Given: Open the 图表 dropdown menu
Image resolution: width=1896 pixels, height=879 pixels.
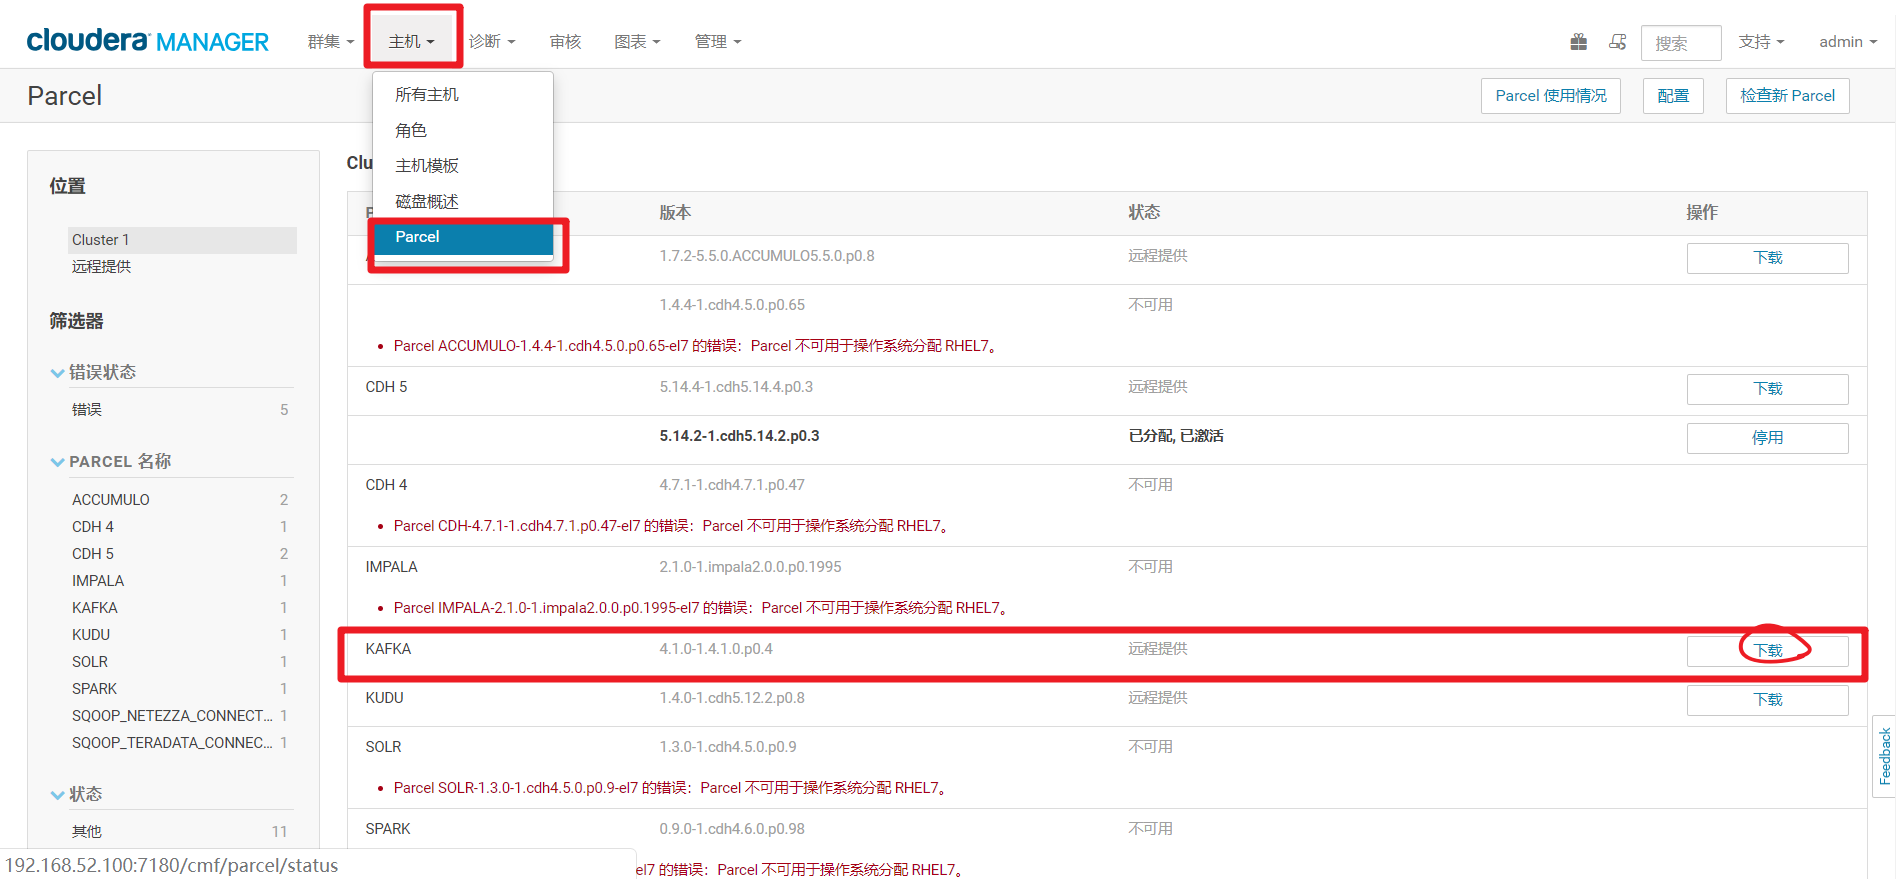Looking at the screenshot, I should 637,42.
